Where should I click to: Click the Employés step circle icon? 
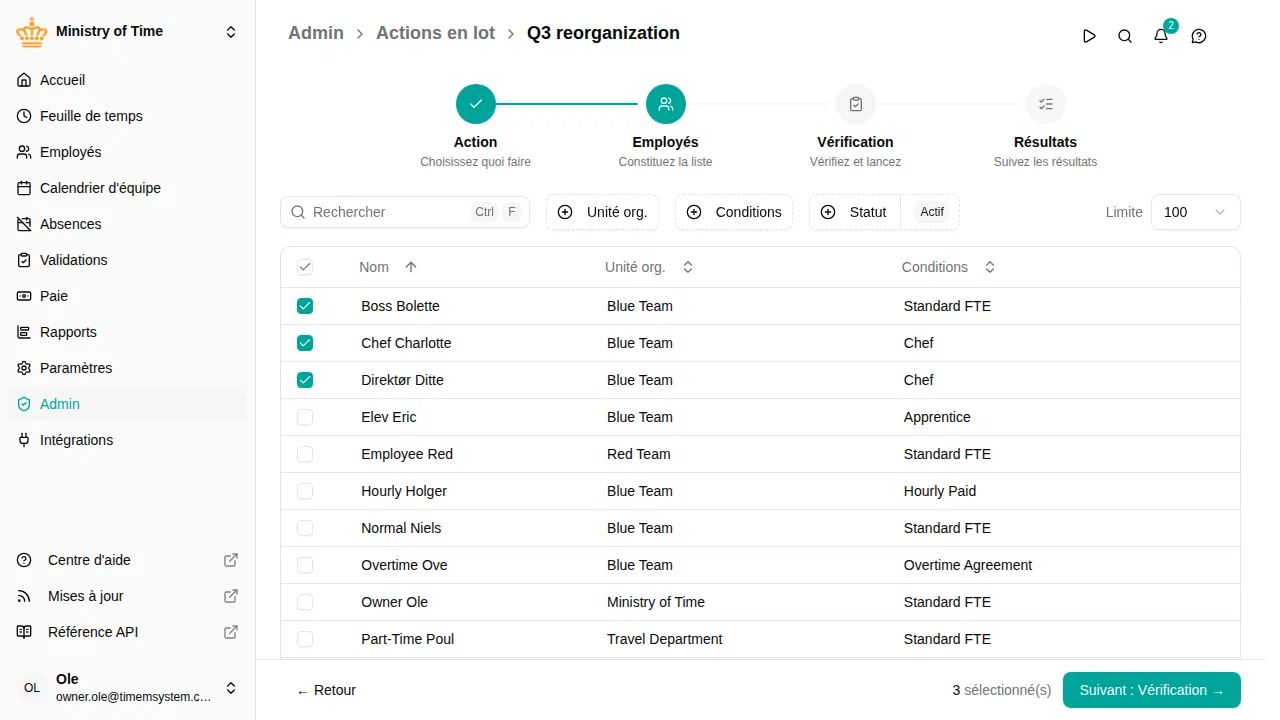666,104
